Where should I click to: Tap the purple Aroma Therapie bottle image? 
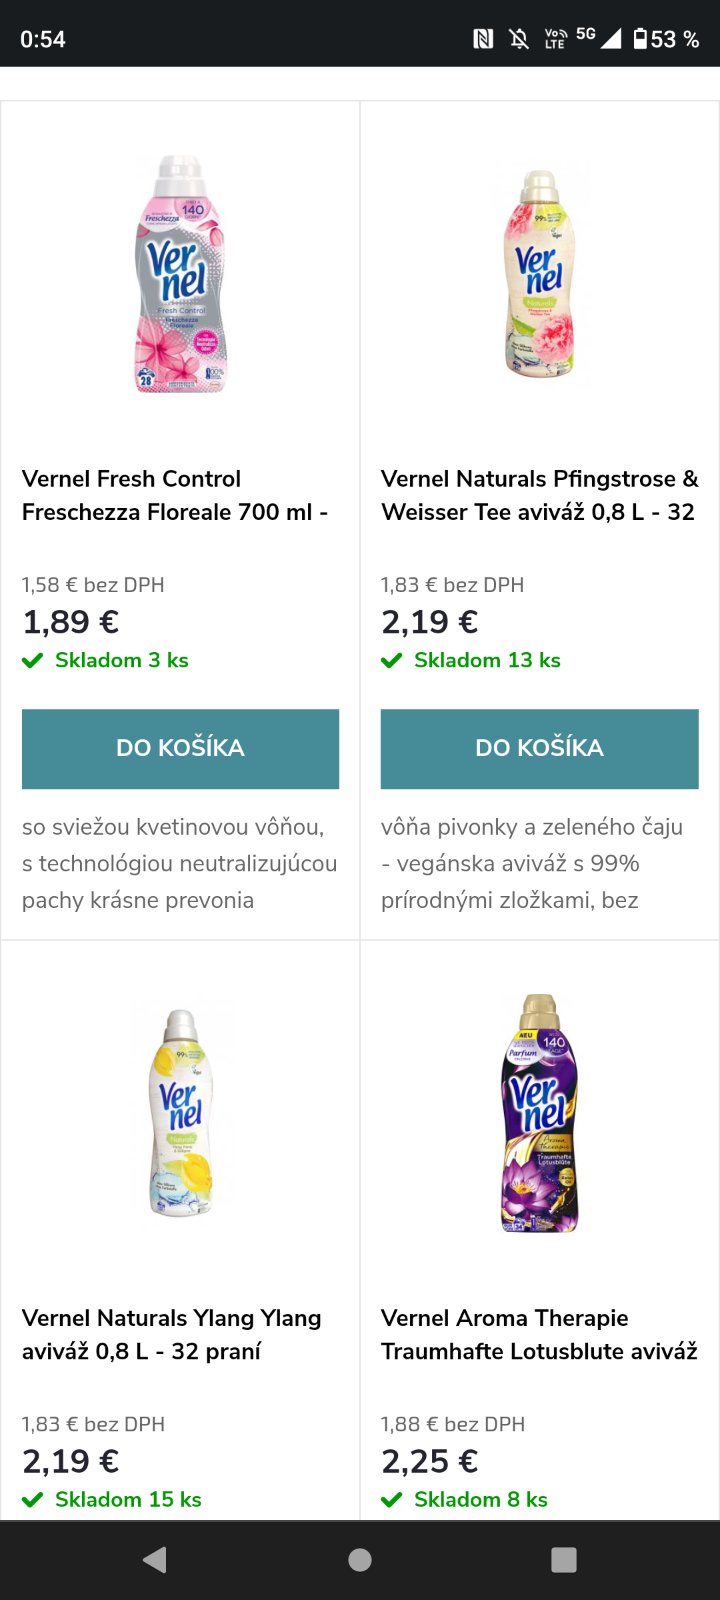[x=540, y=1113]
